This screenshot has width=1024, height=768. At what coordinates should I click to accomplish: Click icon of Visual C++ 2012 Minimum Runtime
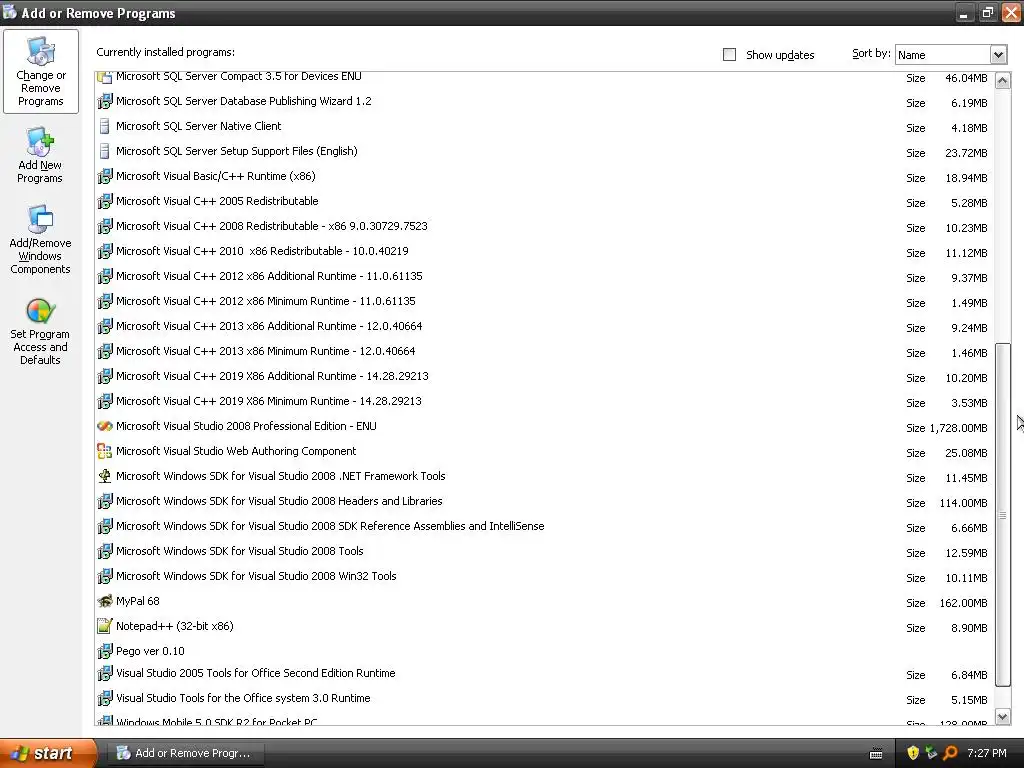click(x=104, y=301)
